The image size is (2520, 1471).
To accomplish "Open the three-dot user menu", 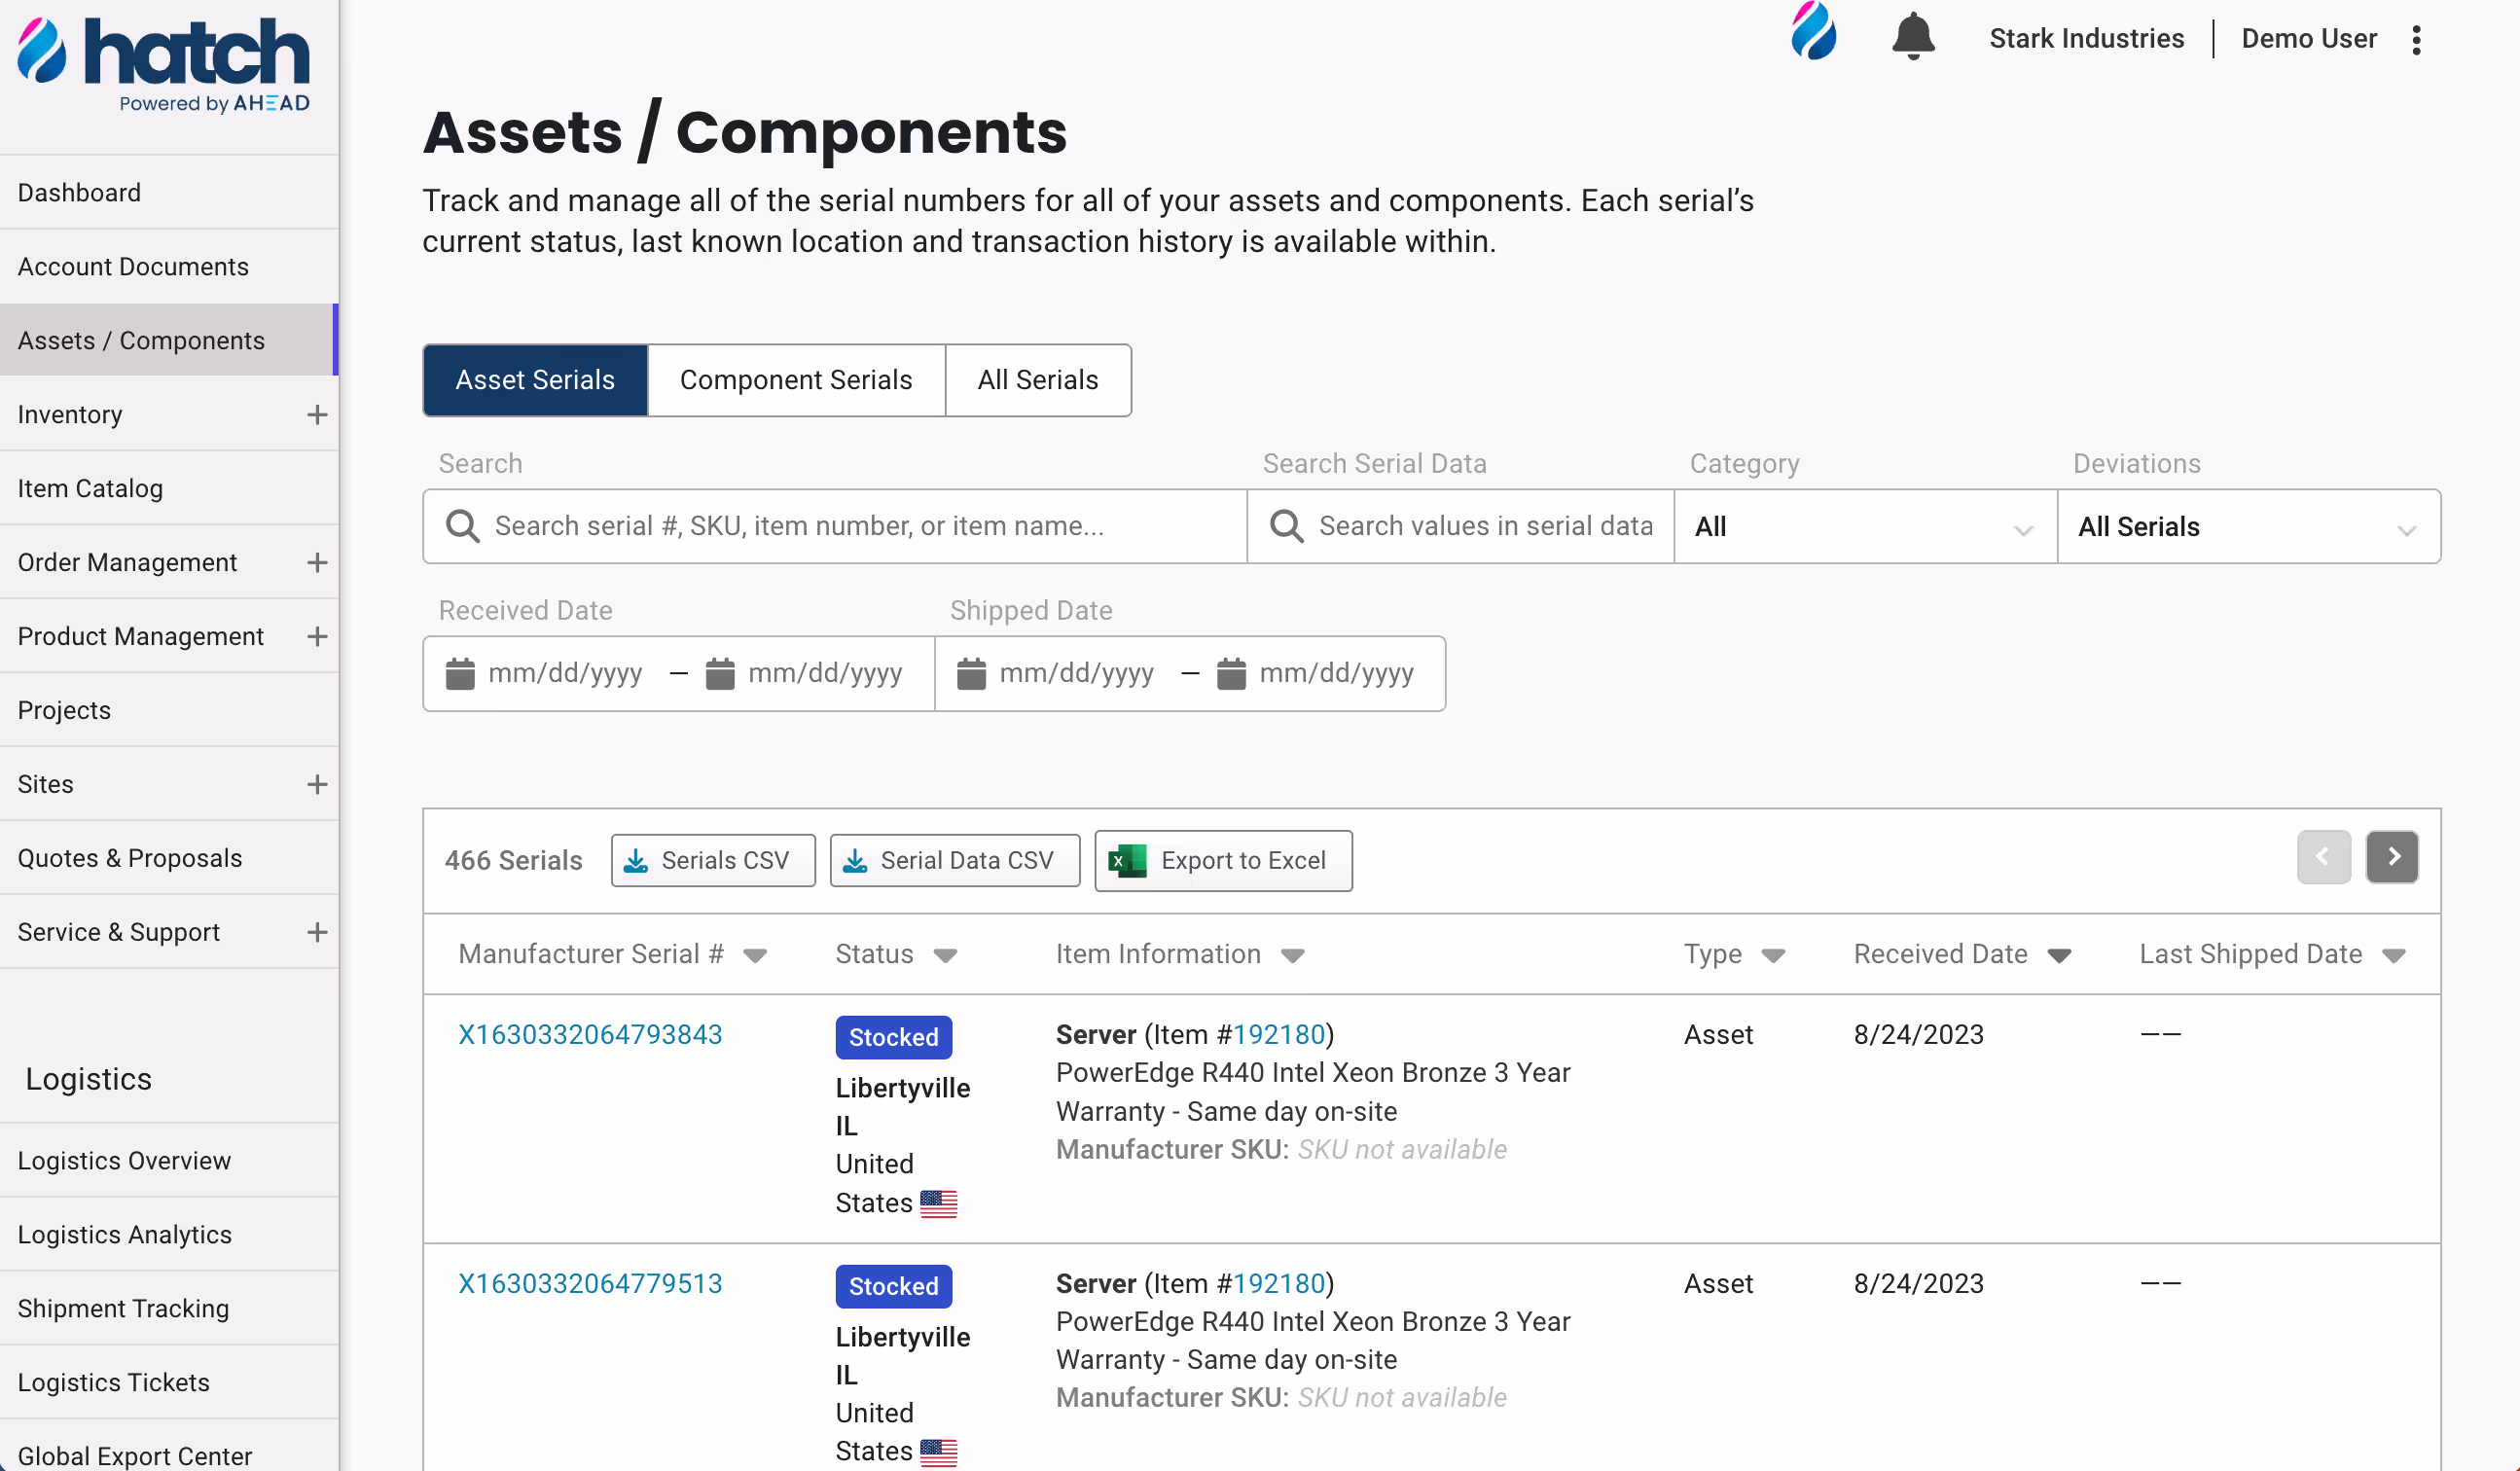I will click(2416, 40).
